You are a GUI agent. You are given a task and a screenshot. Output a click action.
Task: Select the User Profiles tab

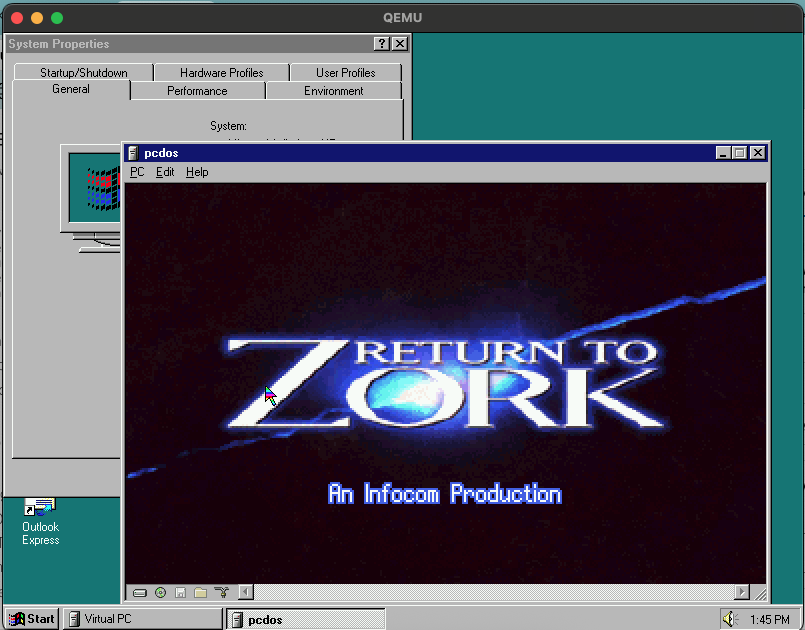pyautogui.click(x=345, y=73)
